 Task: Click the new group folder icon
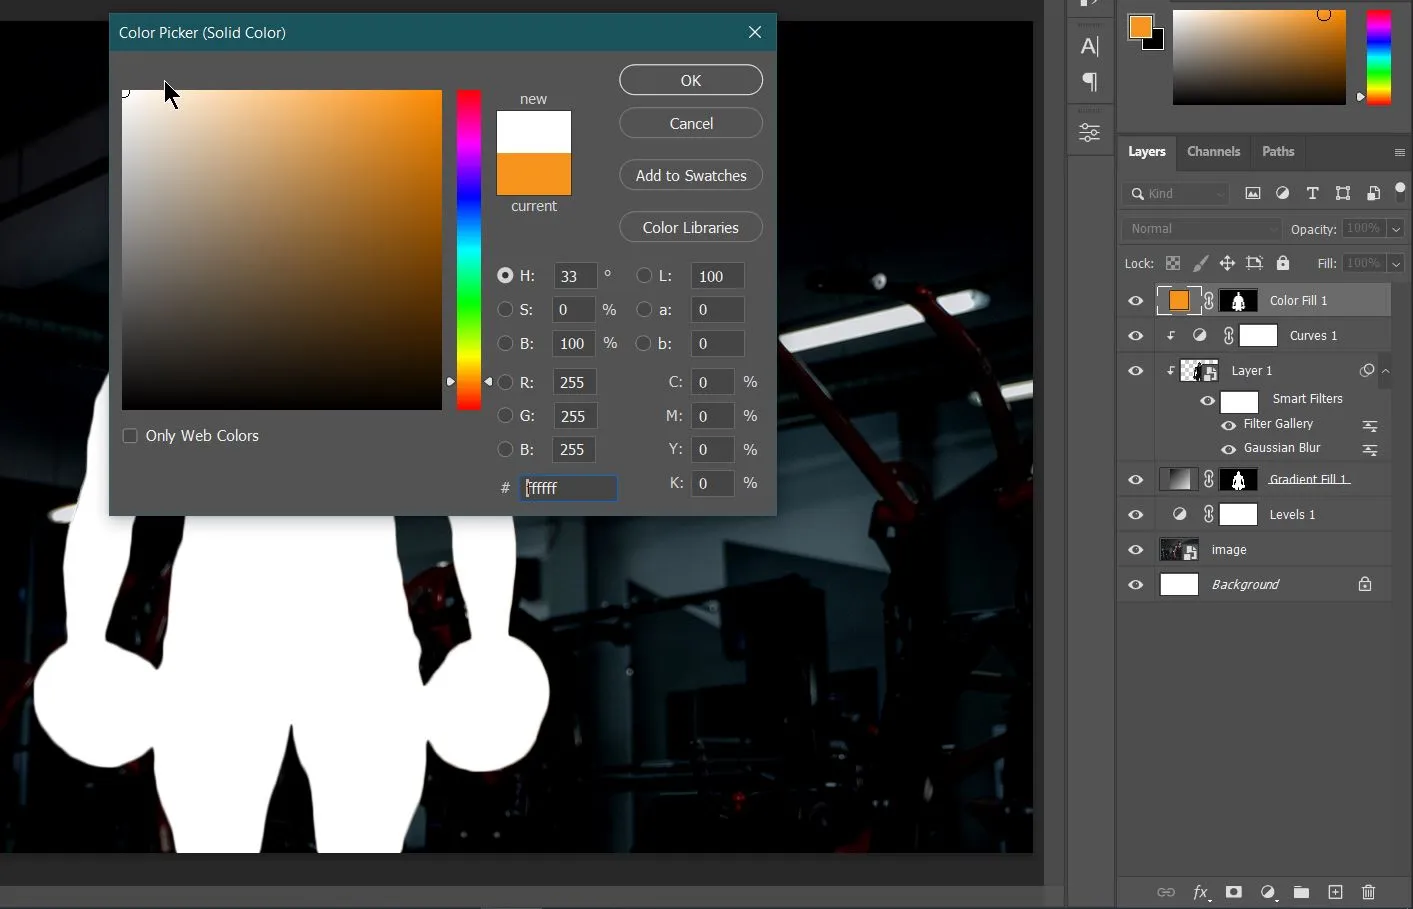tap(1301, 892)
